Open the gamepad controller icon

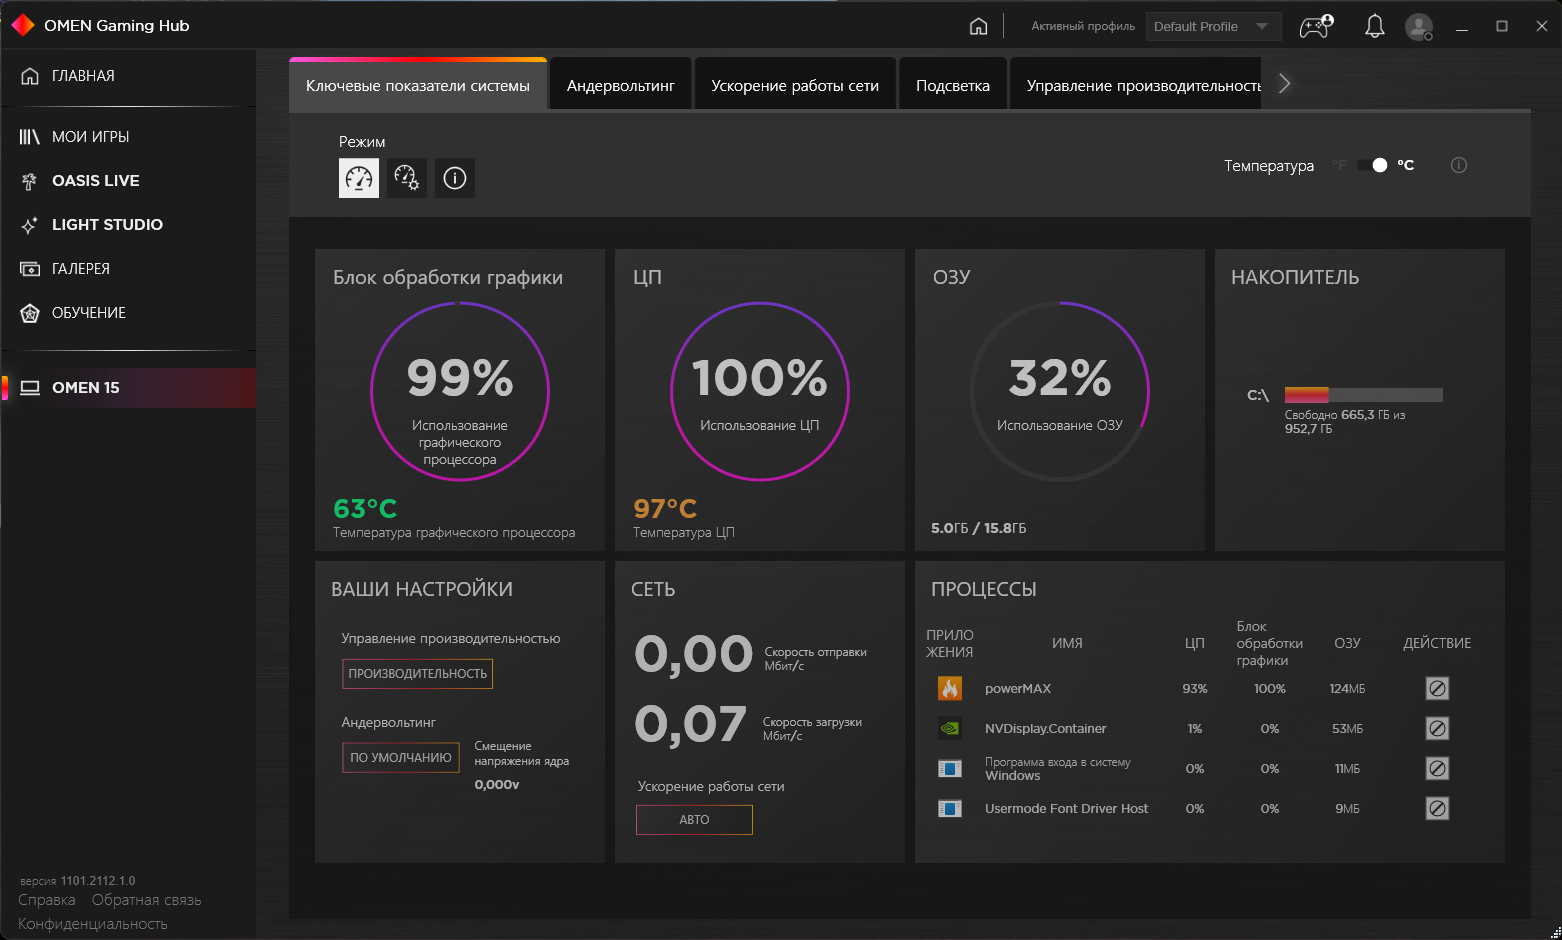point(1316,26)
